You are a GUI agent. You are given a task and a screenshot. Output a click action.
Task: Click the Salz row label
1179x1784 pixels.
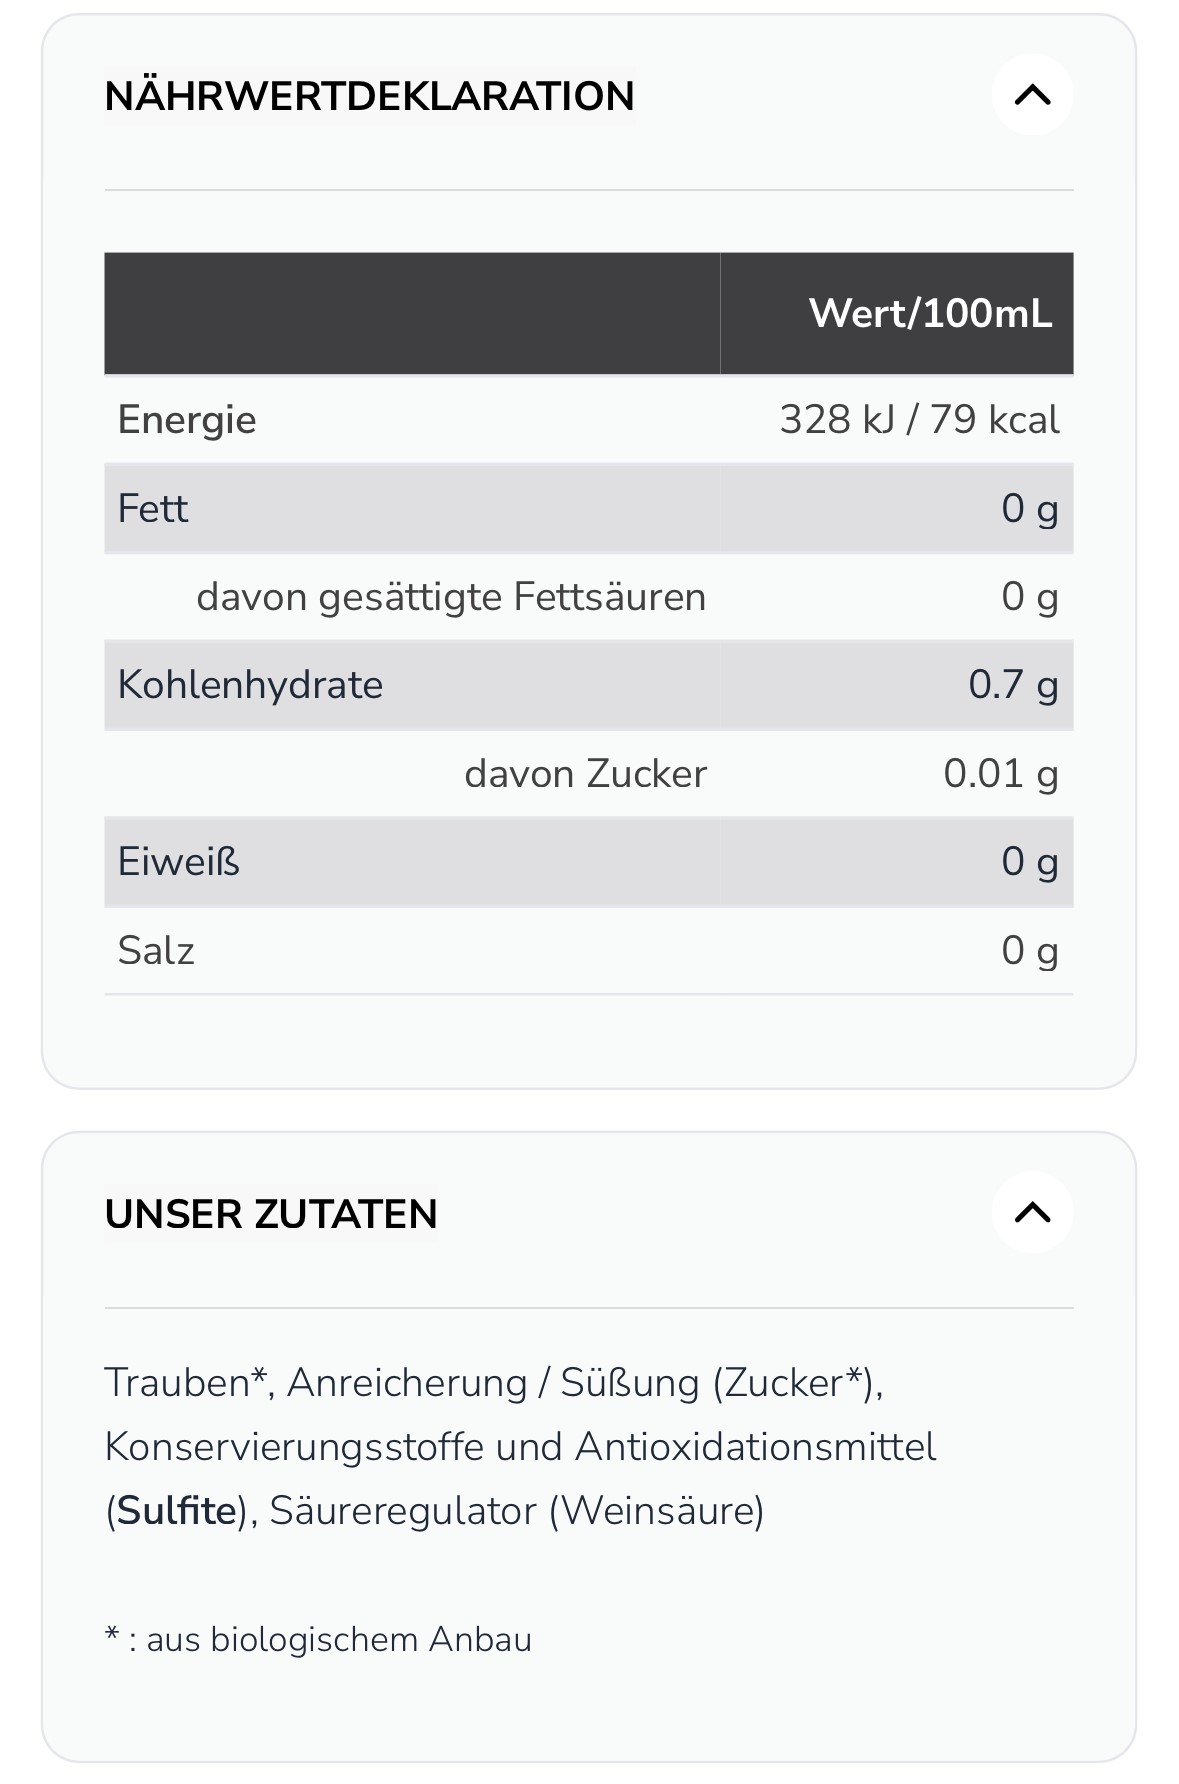[156, 950]
